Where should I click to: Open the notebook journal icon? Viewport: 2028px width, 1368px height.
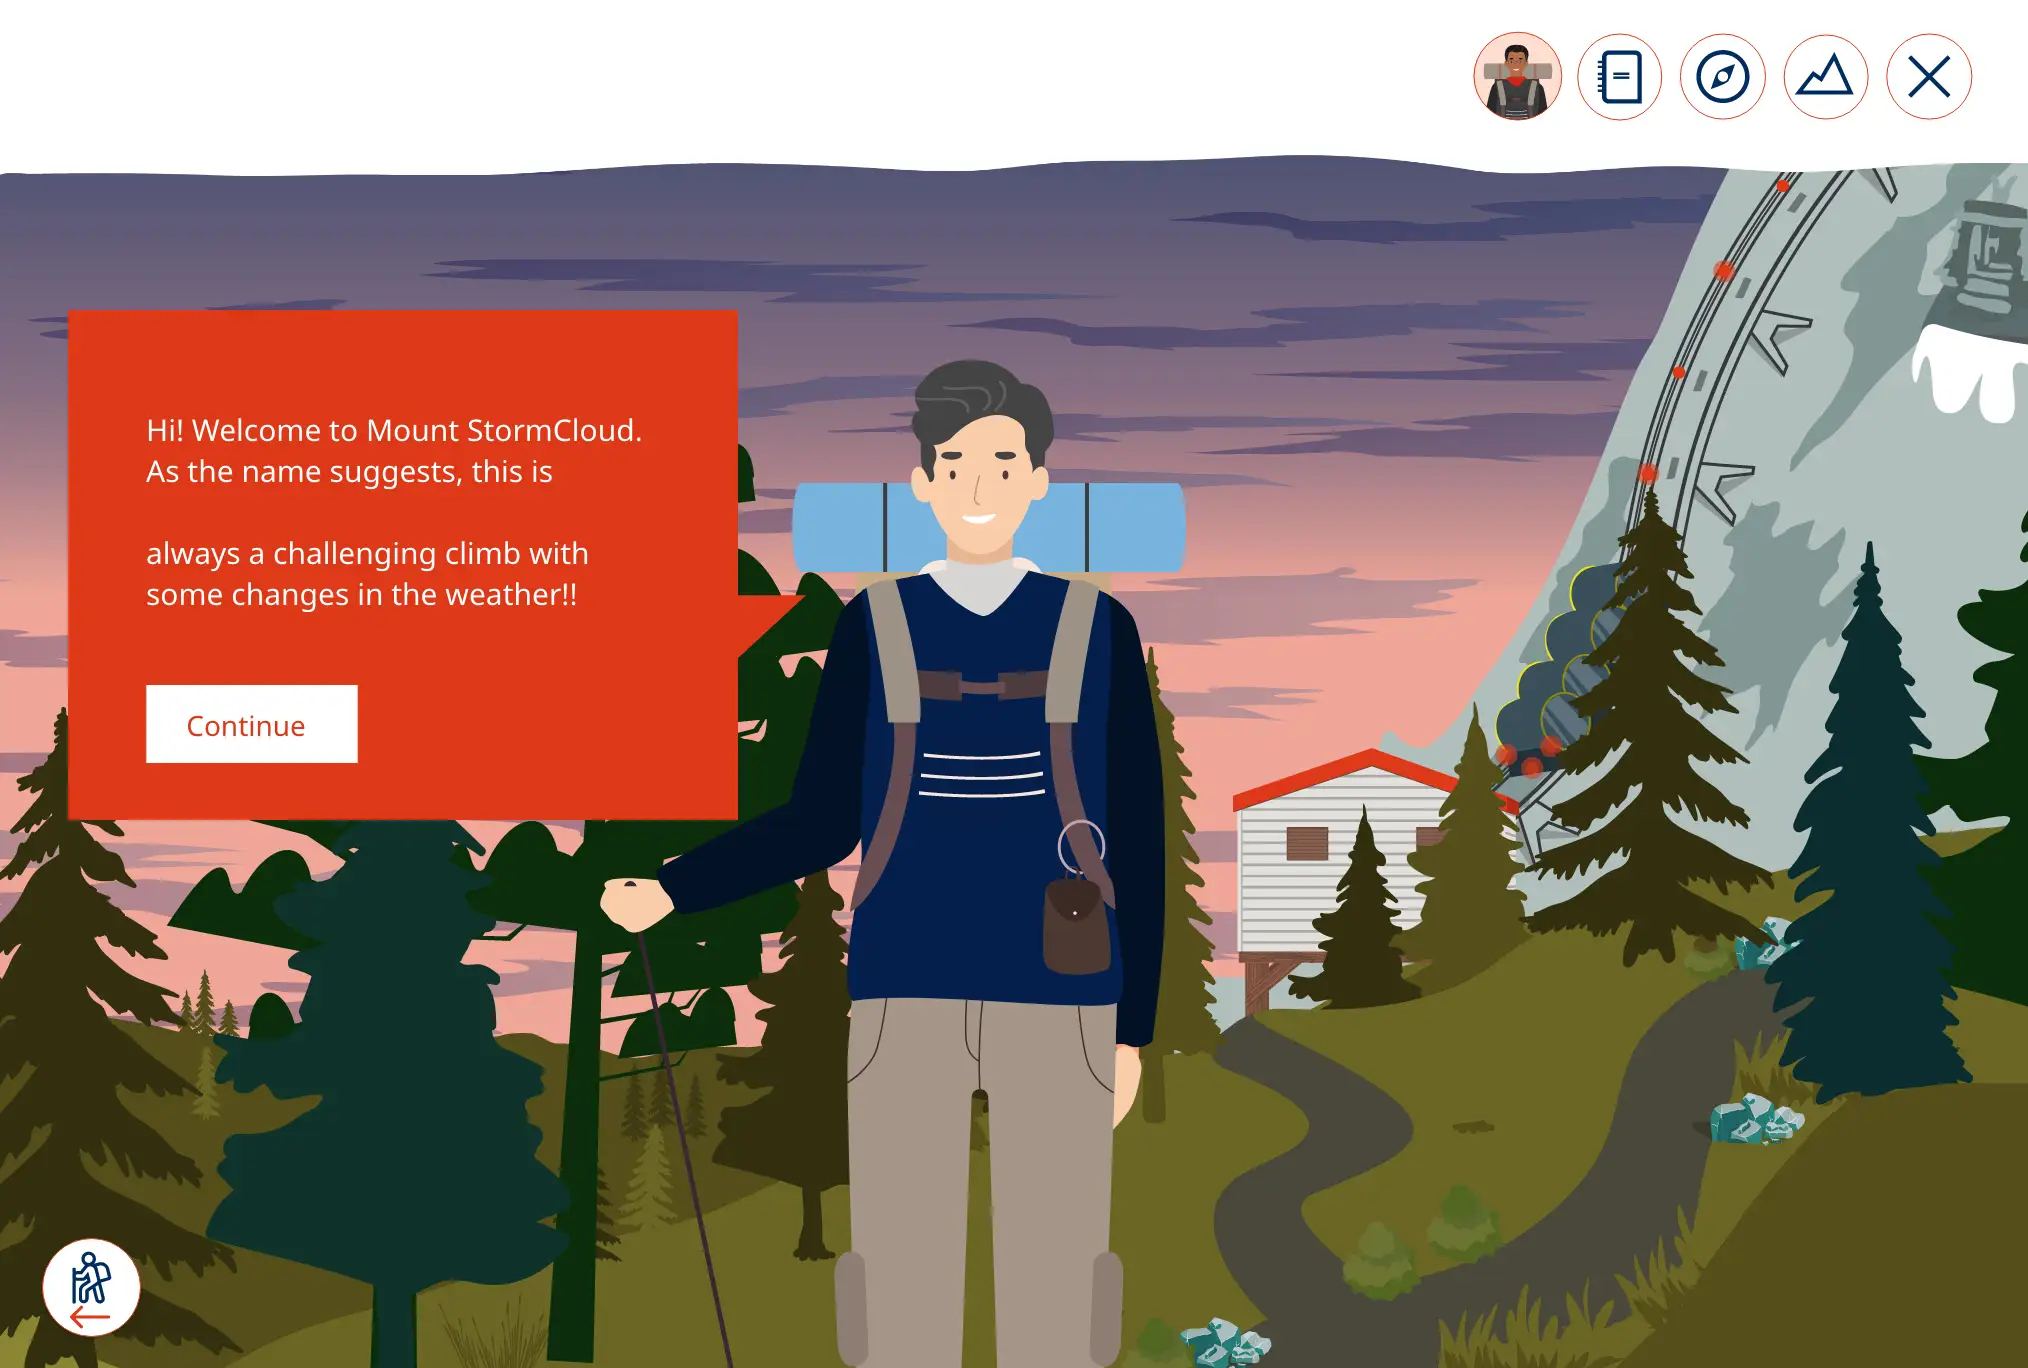[x=1620, y=77]
